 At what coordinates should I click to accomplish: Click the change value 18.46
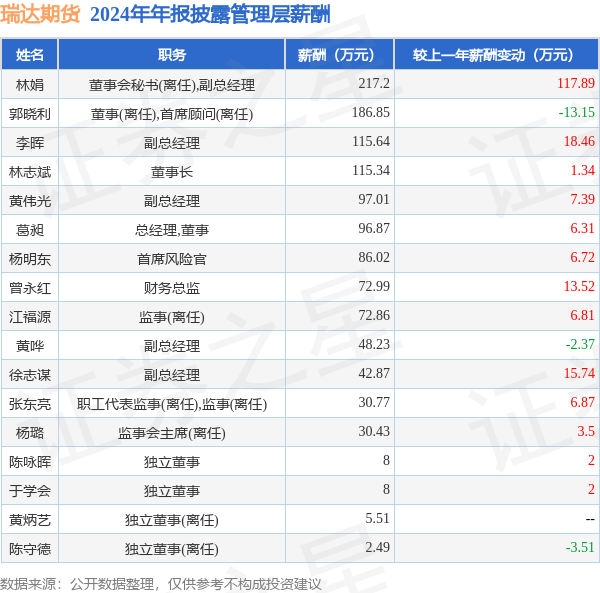click(x=579, y=141)
